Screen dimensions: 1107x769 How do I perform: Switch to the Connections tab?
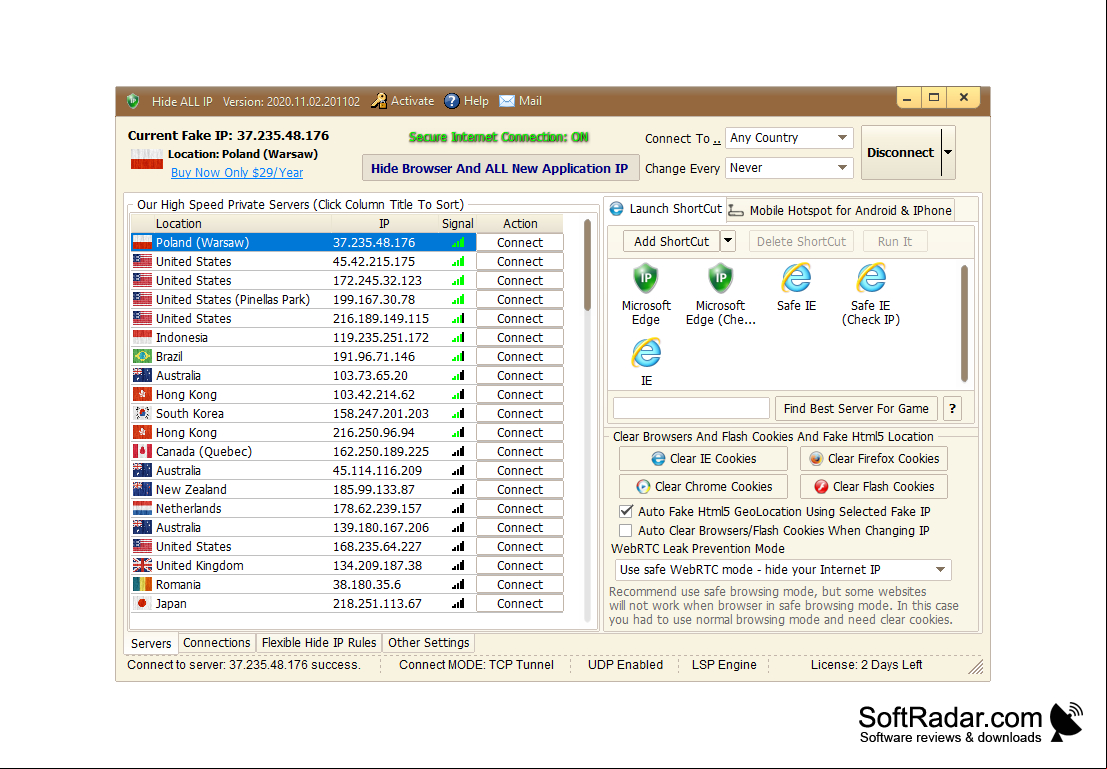pyautogui.click(x=217, y=643)
